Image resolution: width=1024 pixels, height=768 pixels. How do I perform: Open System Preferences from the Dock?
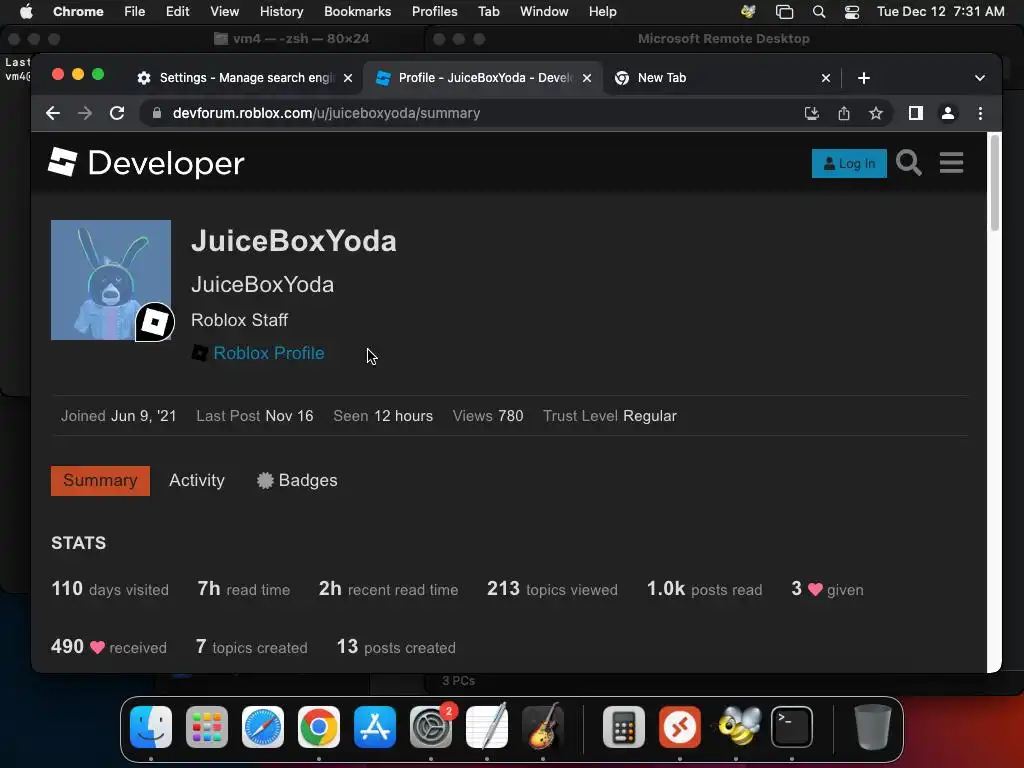431,727
